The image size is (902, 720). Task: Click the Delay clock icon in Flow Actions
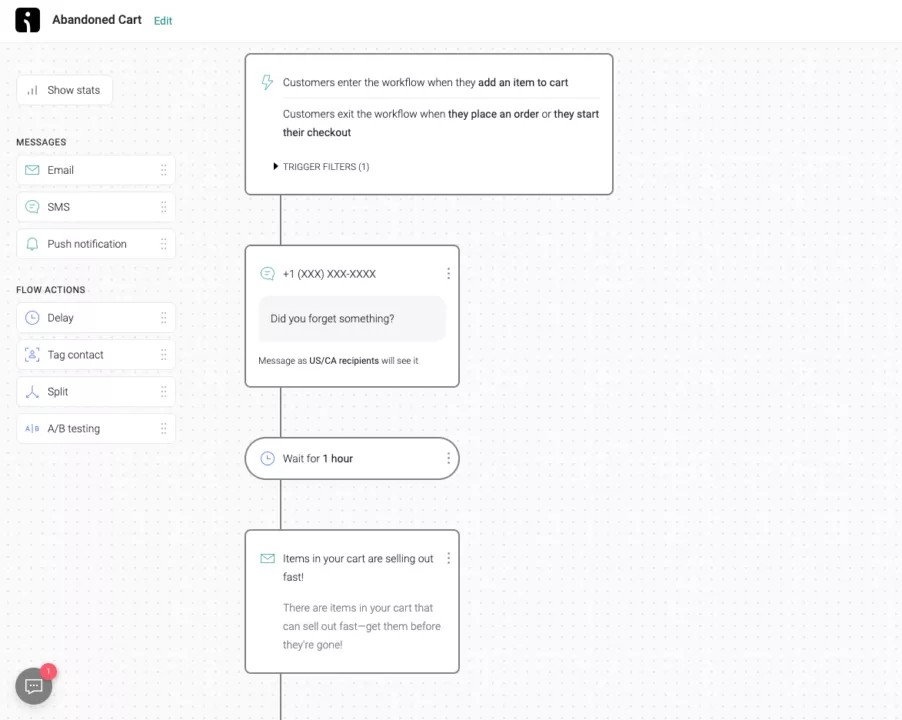coord(32,318)
